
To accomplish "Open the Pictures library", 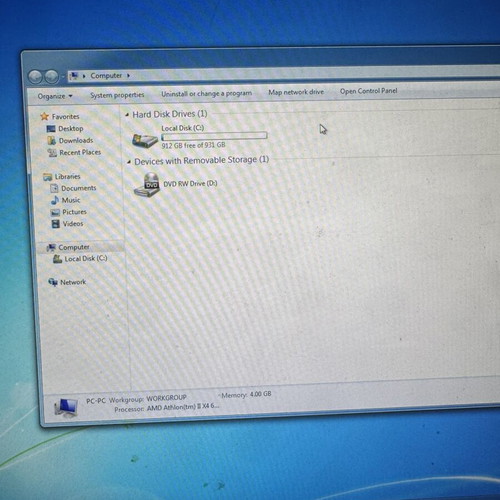I will click(x=74, y=212).
